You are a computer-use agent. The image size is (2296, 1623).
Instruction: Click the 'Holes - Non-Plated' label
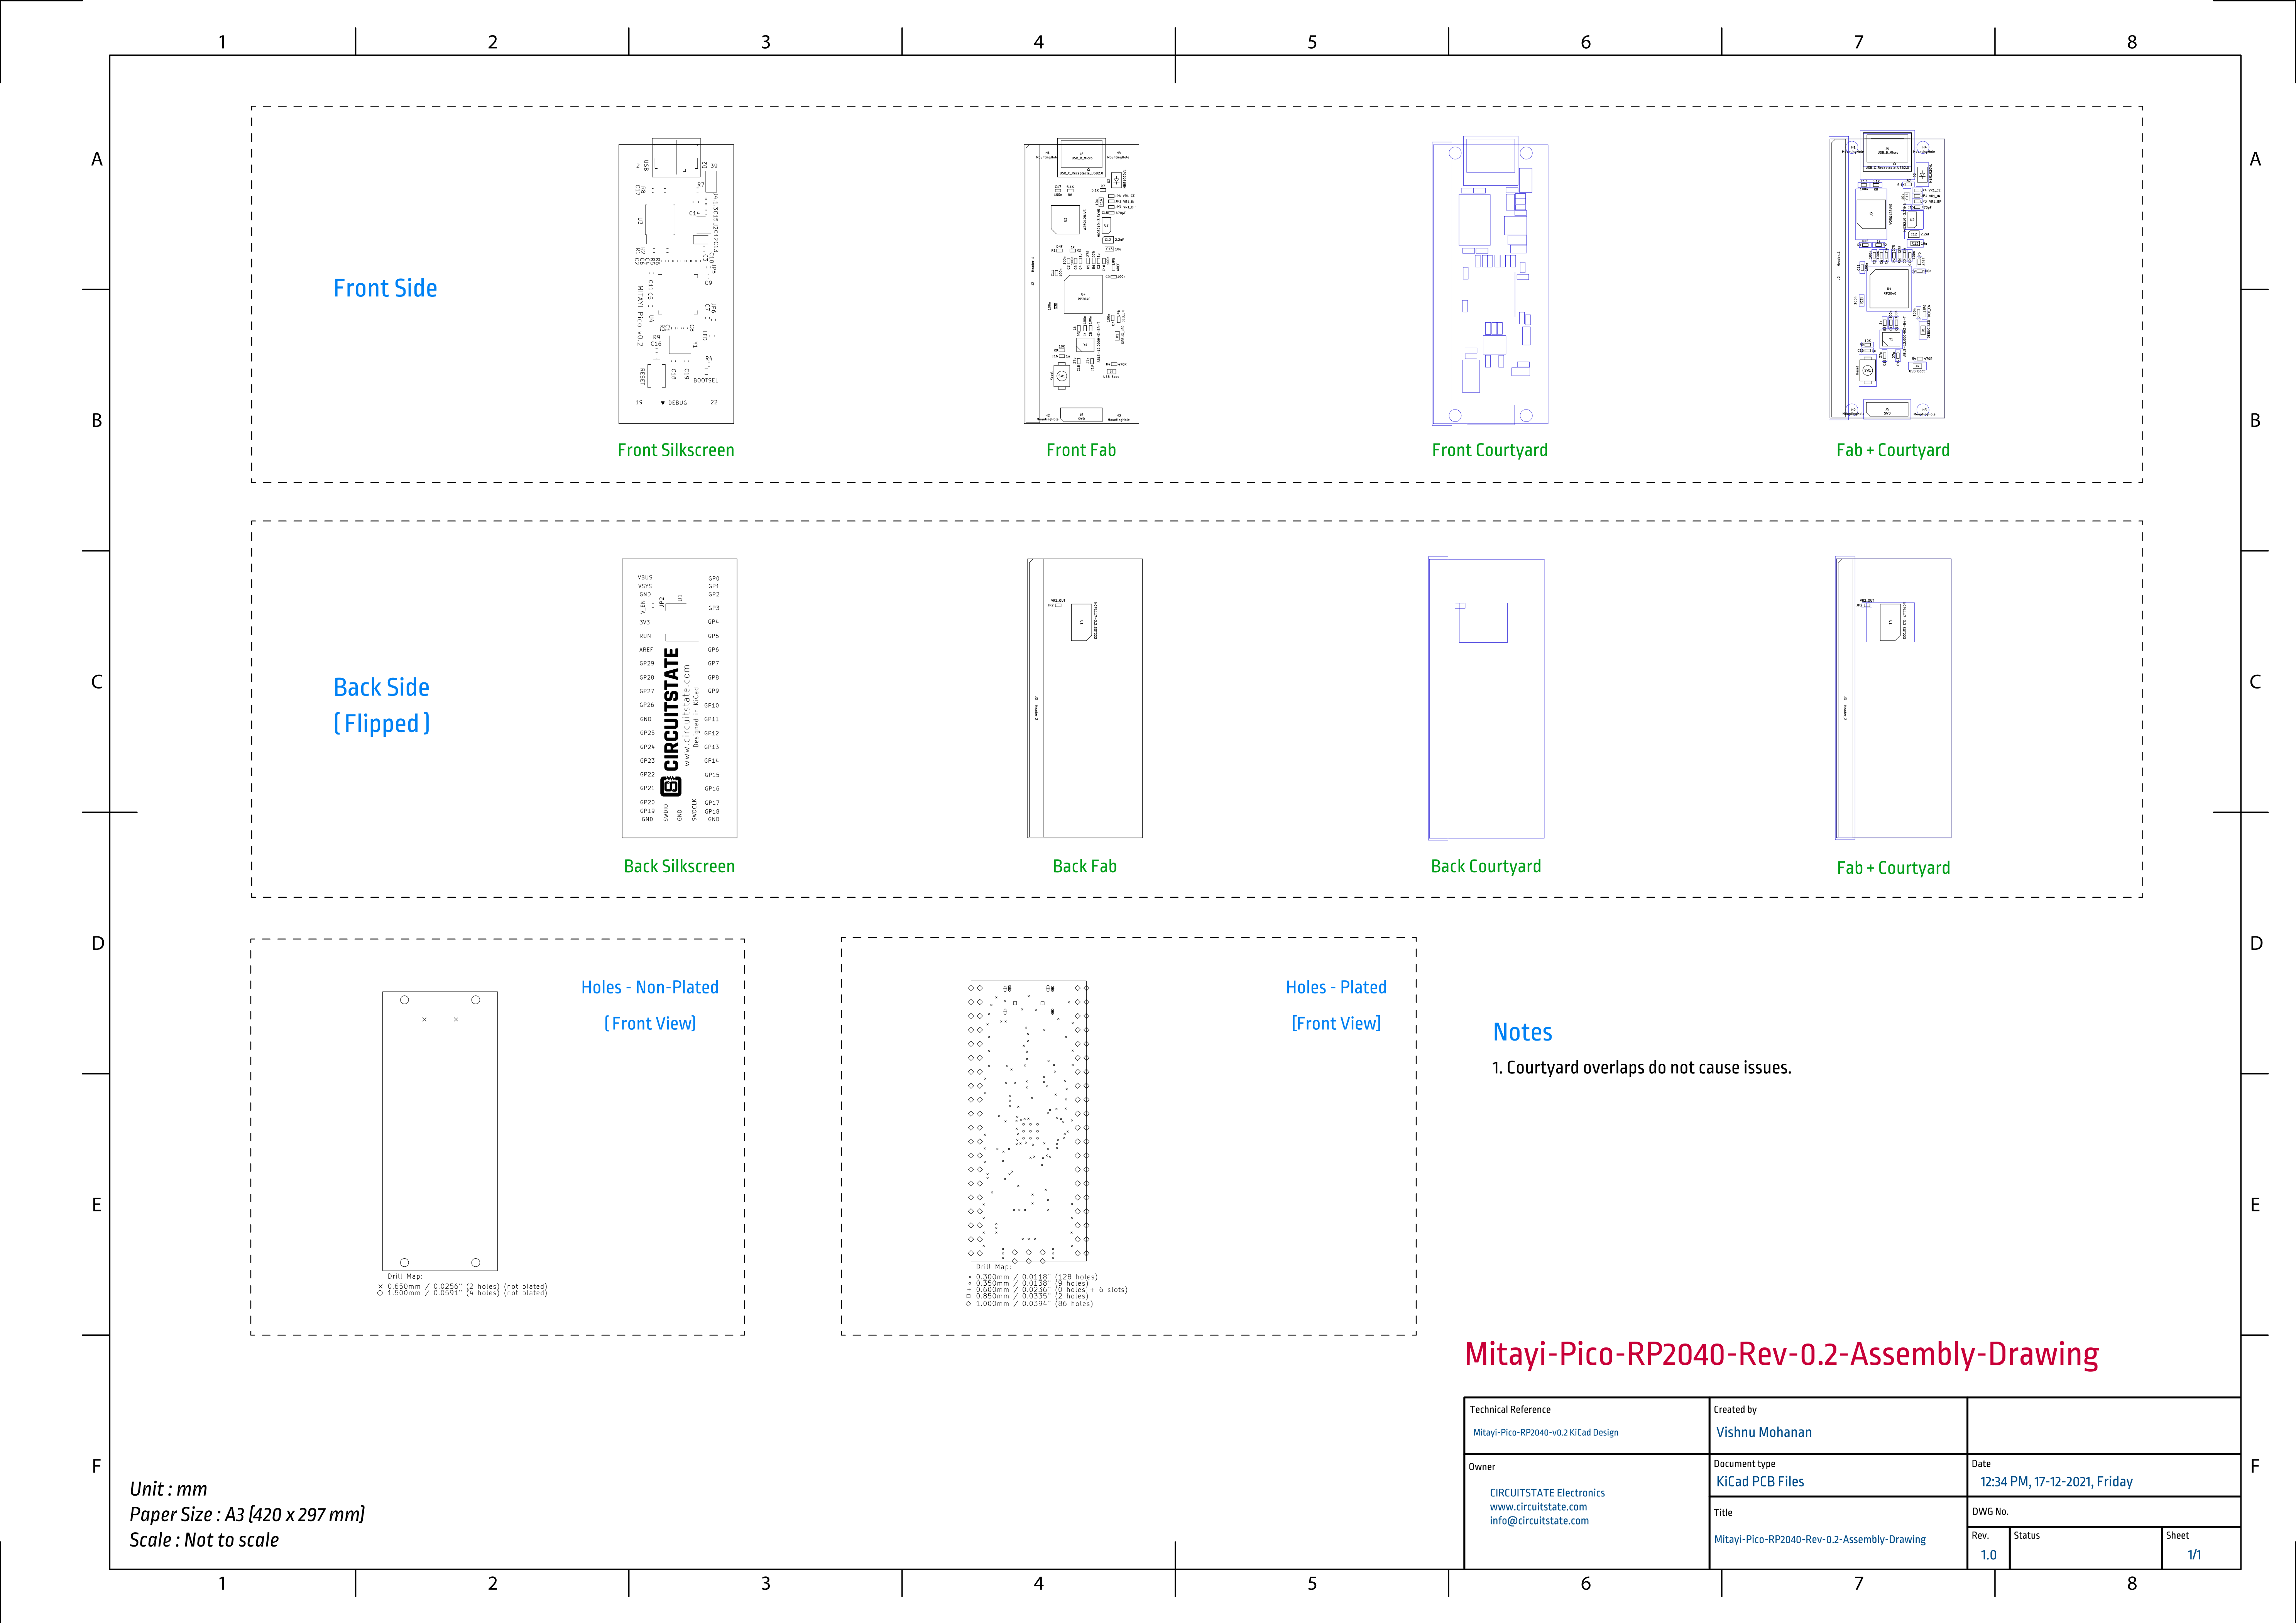[x=650, y=987]
